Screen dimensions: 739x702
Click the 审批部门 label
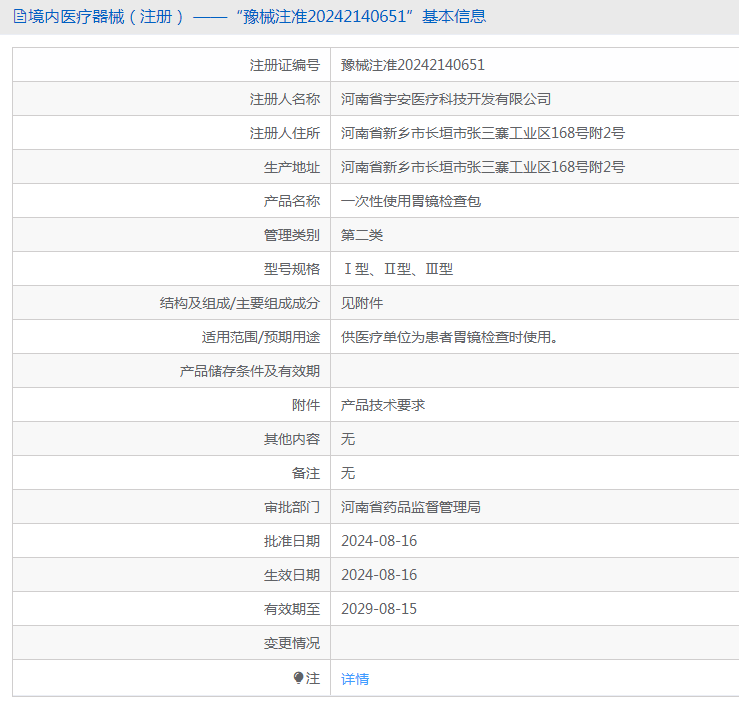pos(292,507)
